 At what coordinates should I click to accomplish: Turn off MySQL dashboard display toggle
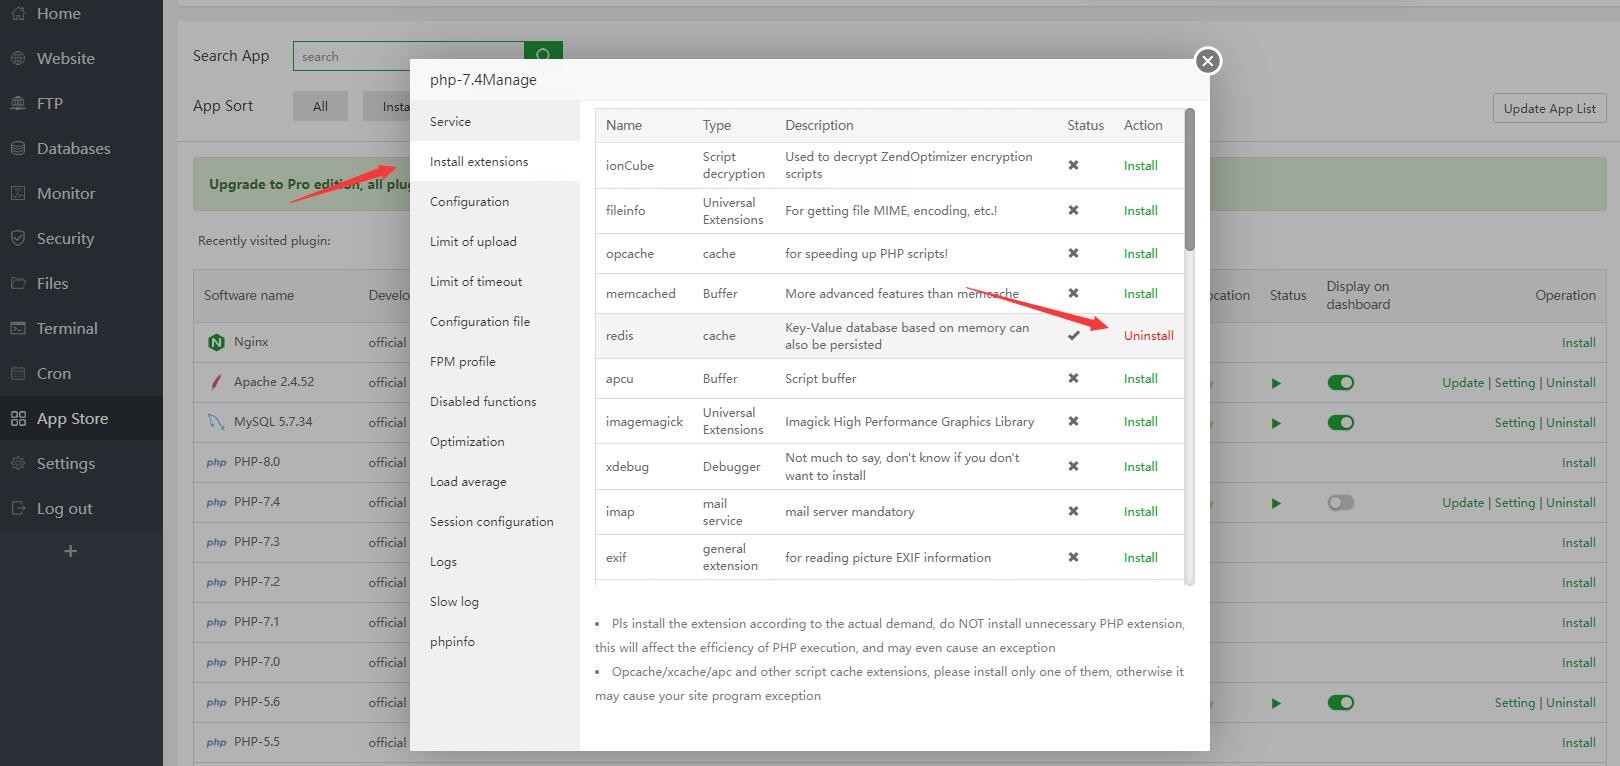click(x=1340, y=423)
